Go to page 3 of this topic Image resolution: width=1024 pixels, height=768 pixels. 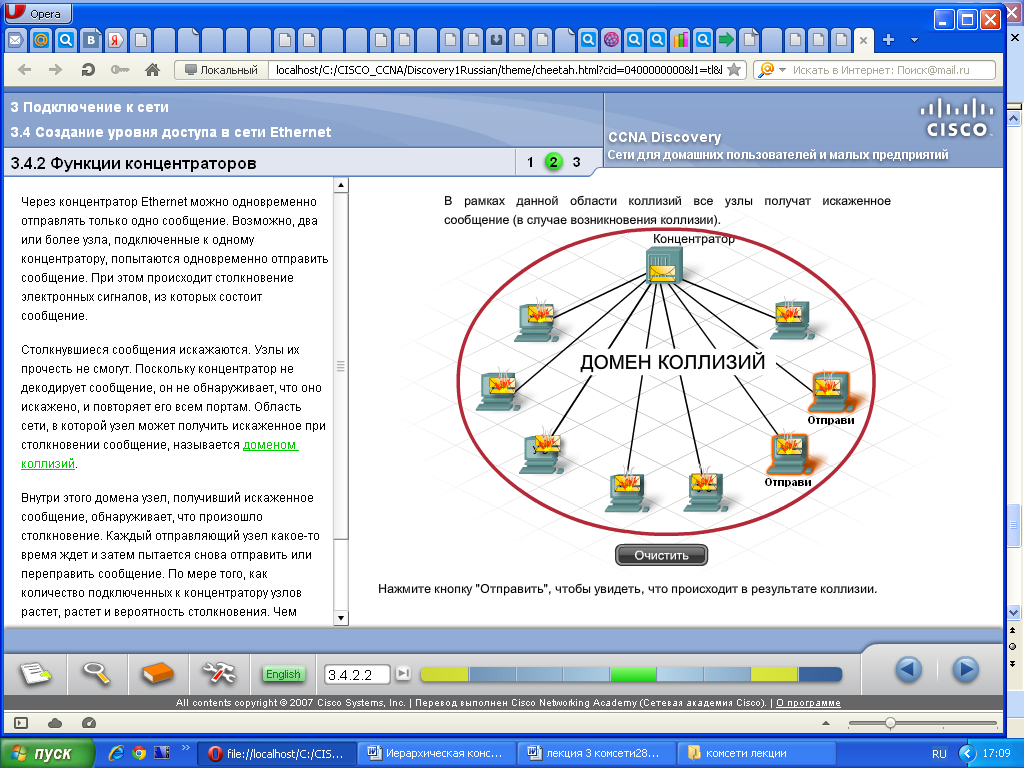point(577,162)
